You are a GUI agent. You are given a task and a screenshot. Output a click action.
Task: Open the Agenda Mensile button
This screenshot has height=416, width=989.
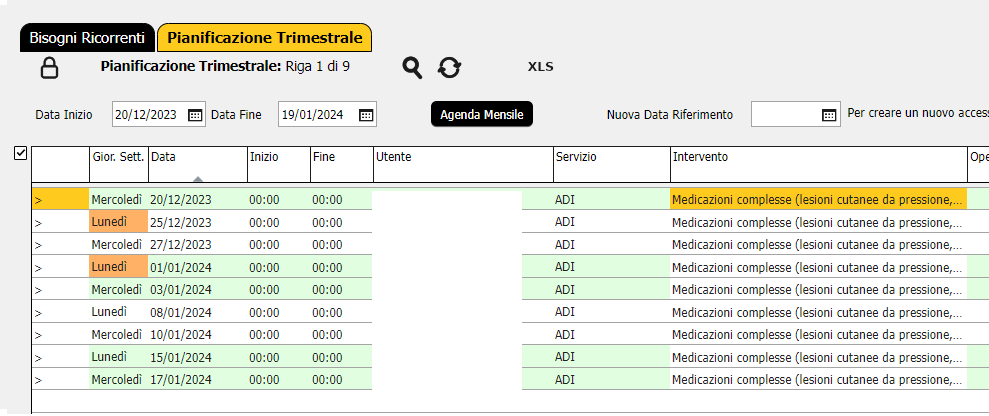tap(482, 115)
